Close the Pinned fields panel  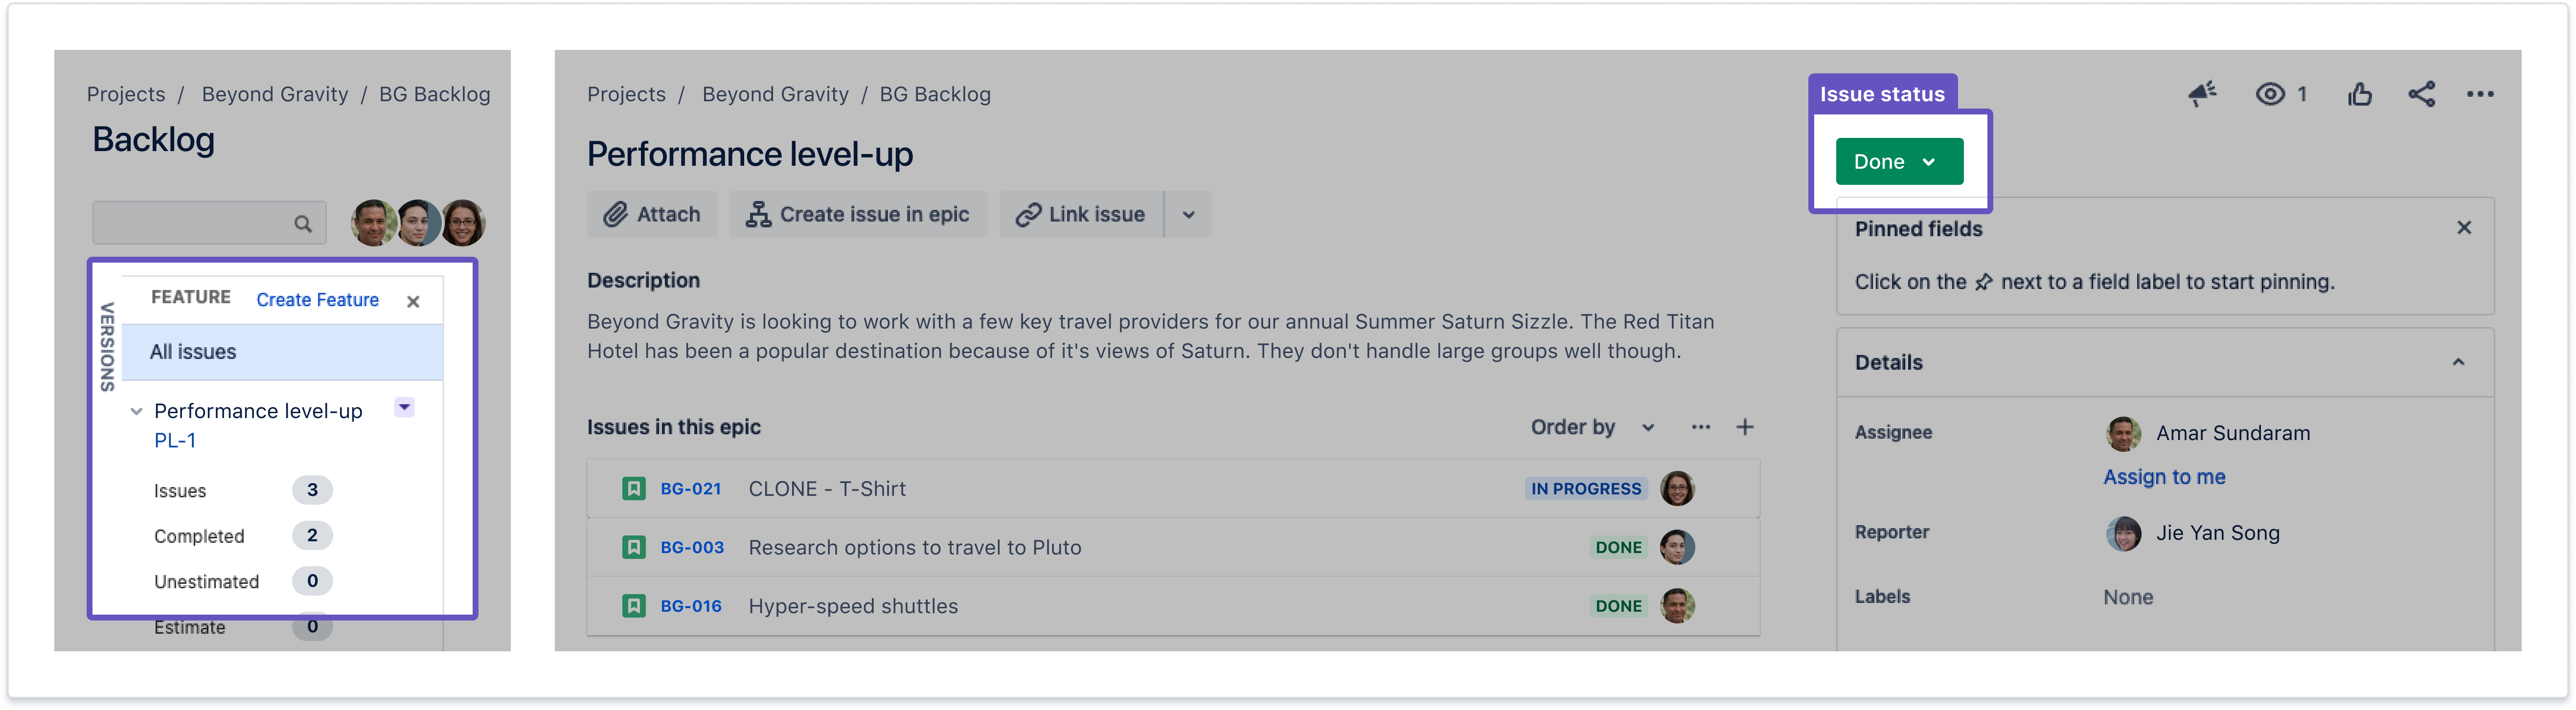click(x=2464, y=228)
